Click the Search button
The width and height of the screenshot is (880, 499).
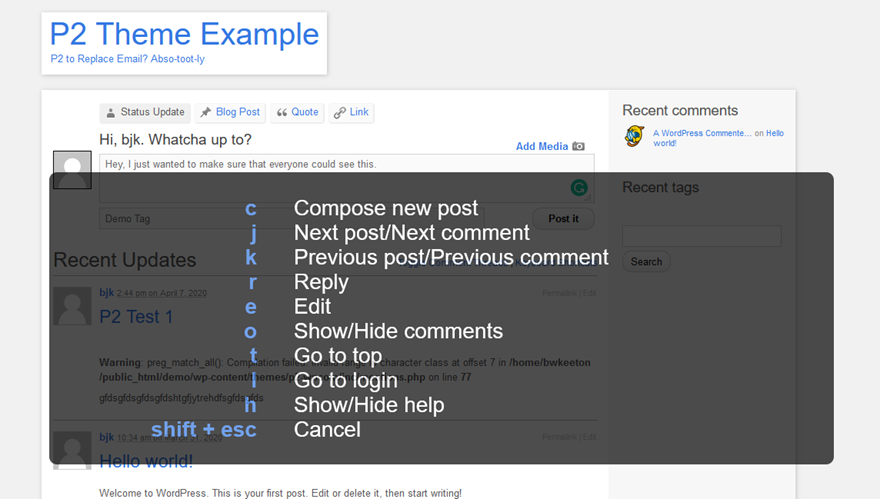tap(646, 262)
